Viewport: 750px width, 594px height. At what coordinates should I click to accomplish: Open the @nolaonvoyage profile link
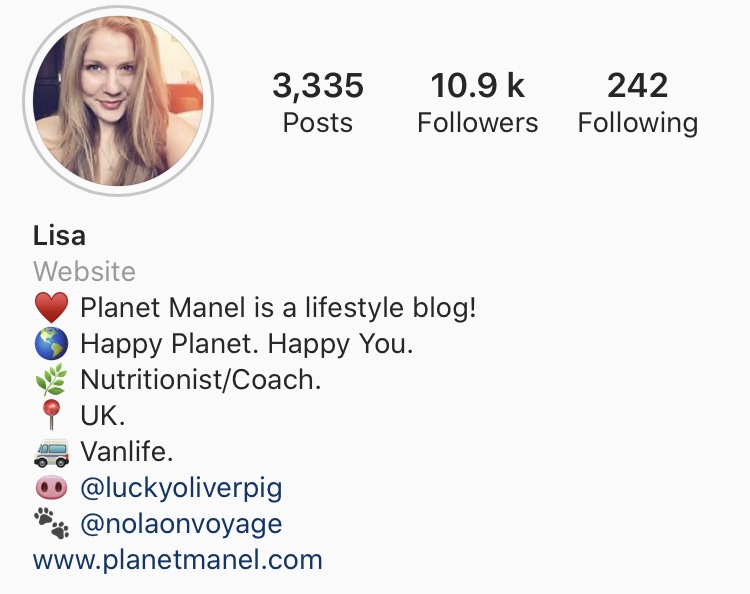tap(181, 524)
